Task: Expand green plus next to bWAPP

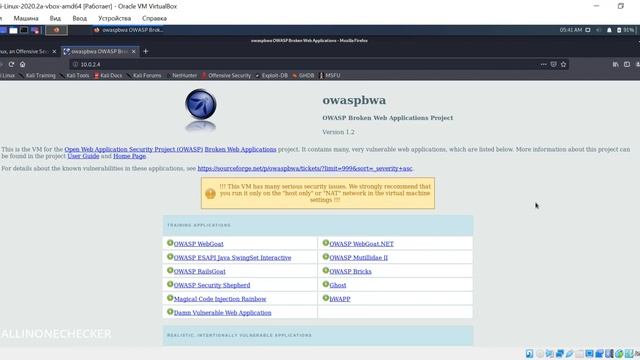Action: pos(326,298)
